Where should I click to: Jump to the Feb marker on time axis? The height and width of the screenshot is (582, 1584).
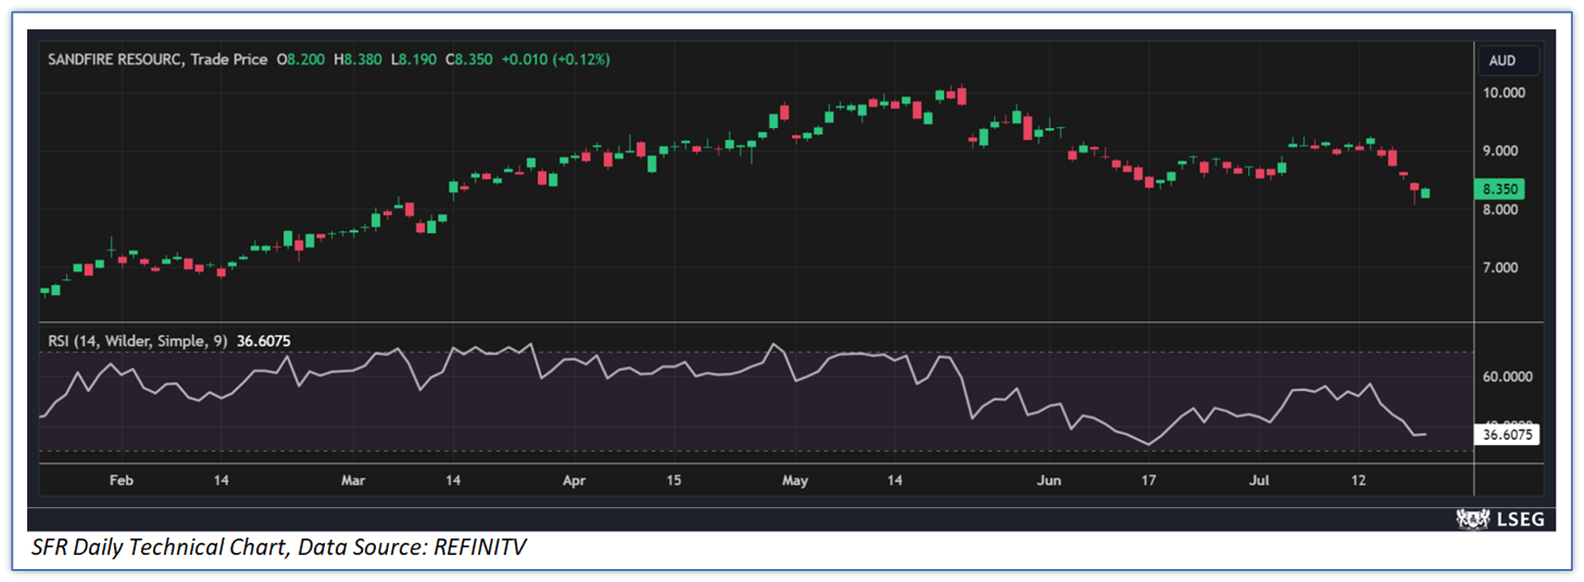click(121, 481)
